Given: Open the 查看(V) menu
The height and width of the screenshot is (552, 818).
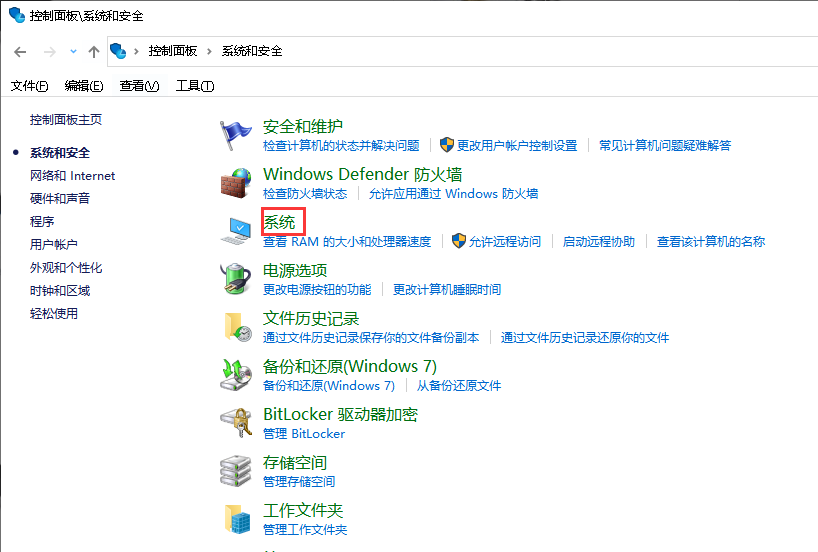Looking at the screenshot, I should (x=139, y=86).
